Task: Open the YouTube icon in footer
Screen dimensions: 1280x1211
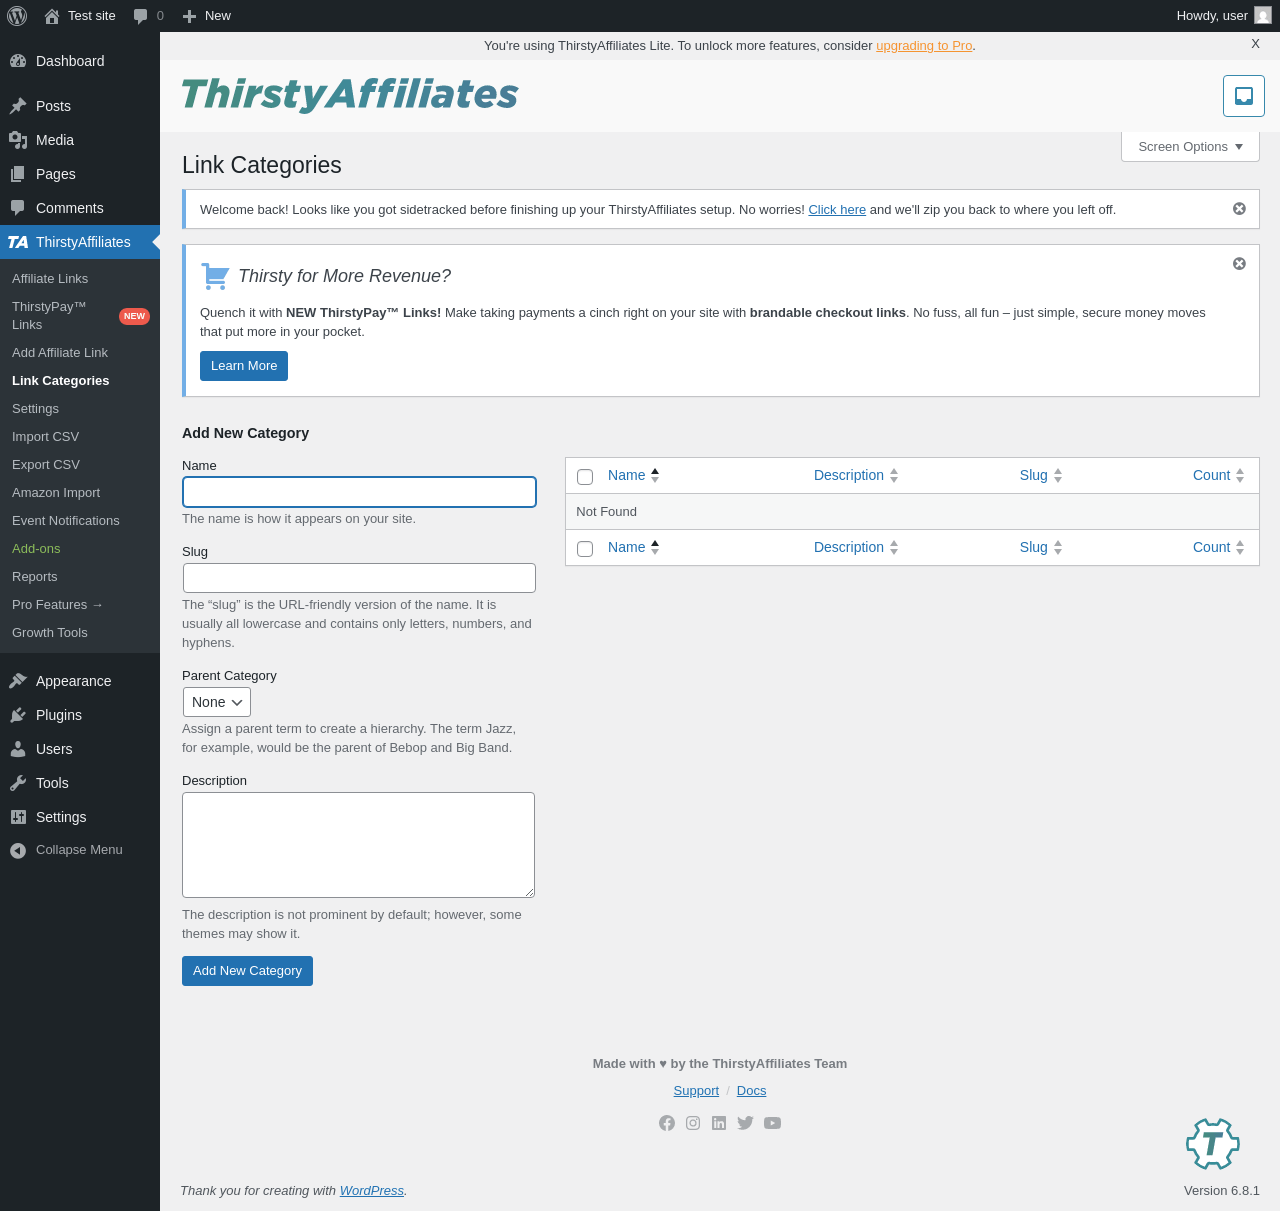Action: 772,1123
